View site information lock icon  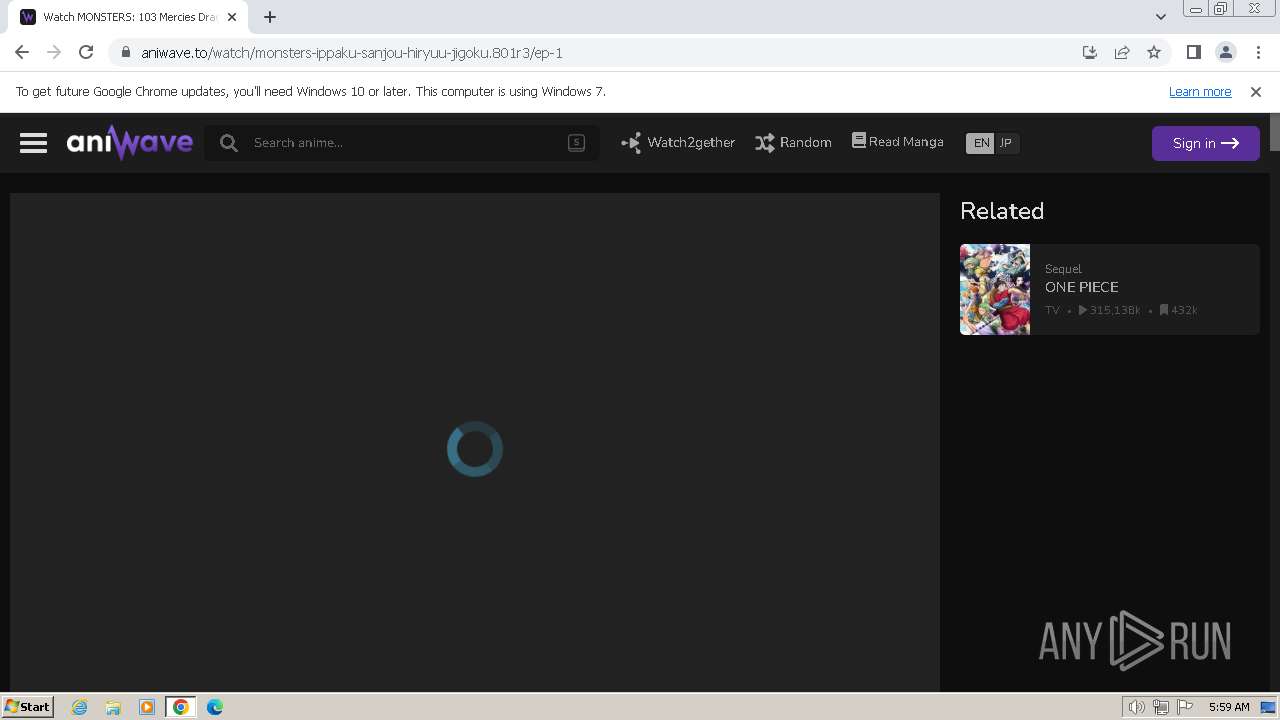click(x=125, y=52)
